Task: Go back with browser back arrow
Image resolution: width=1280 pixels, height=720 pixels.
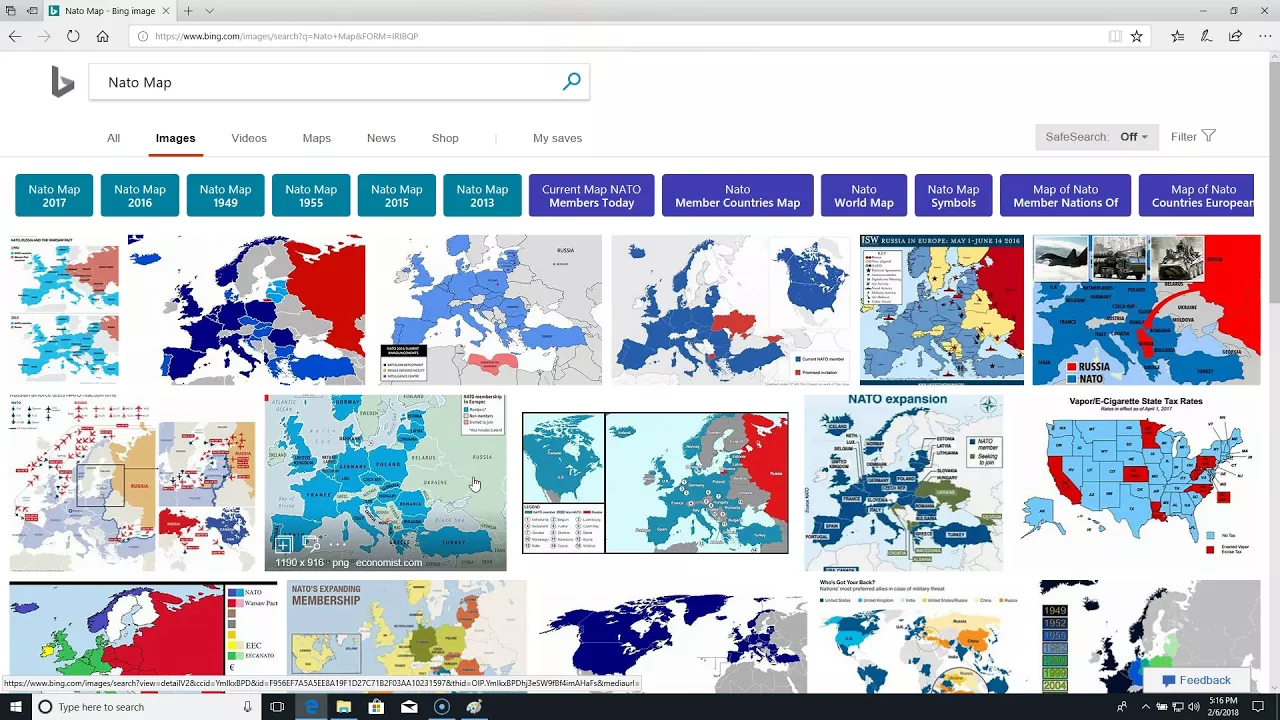Action: tap(15, 36)
